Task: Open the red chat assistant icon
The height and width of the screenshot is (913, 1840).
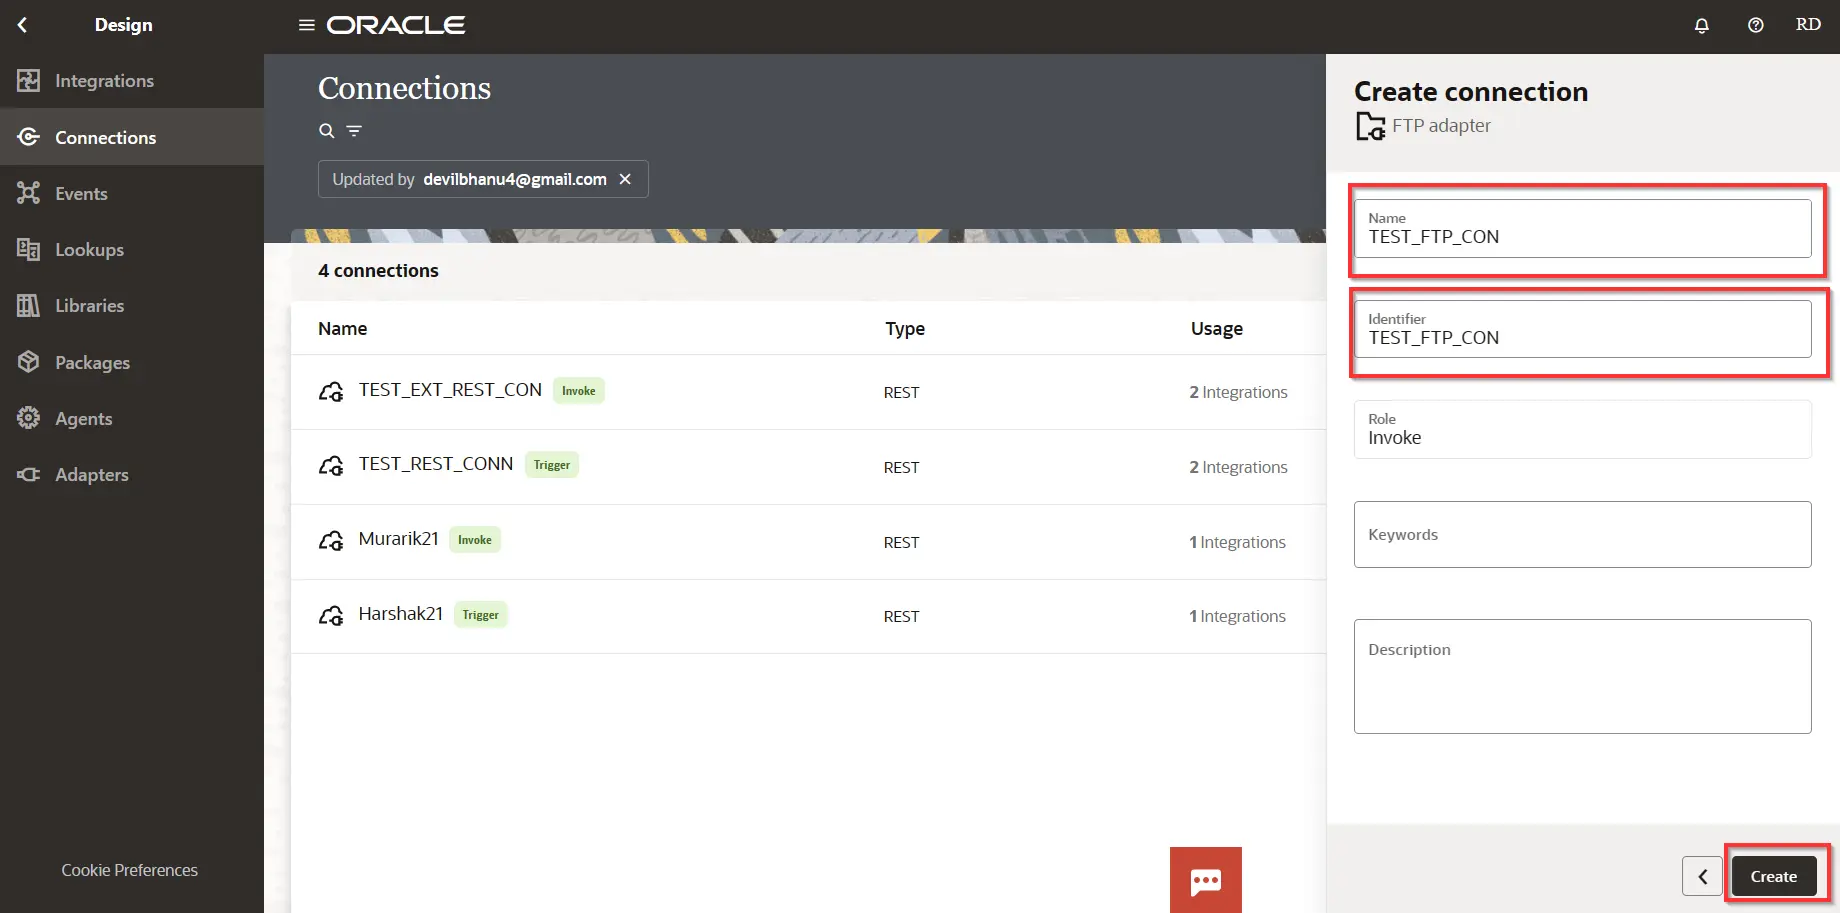Action: click(x=1205, y=880)
